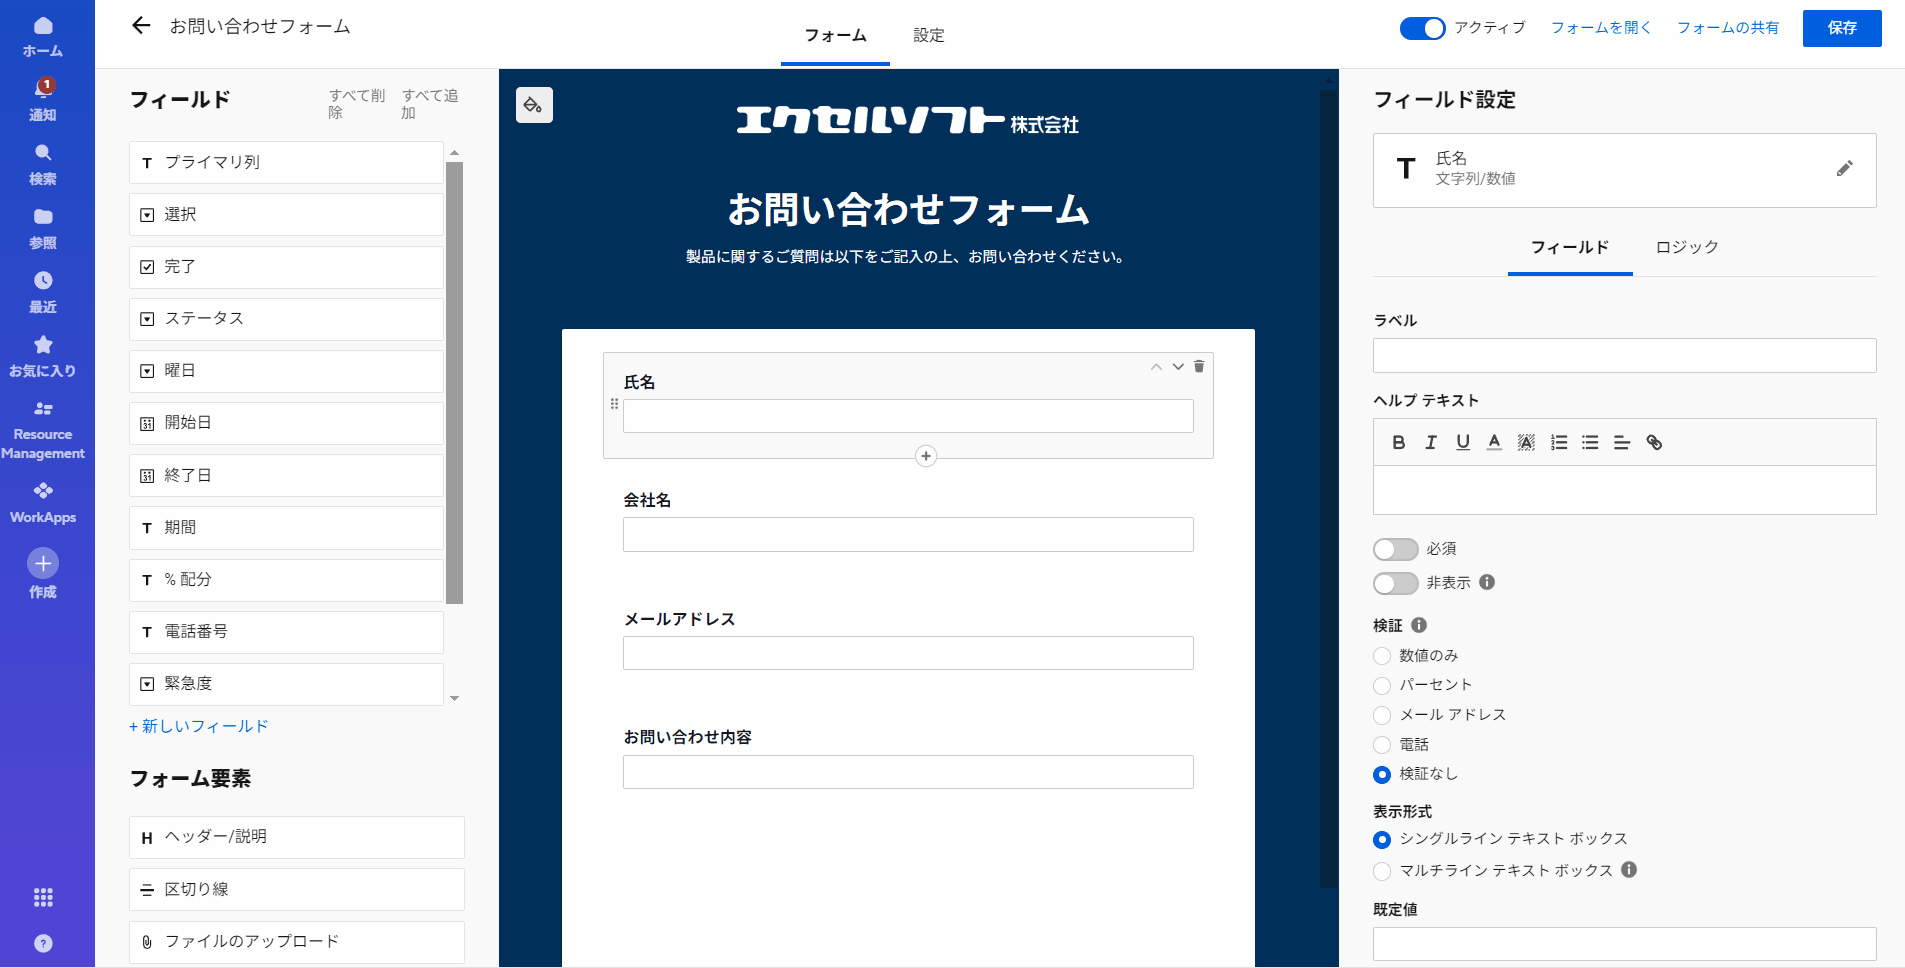Delete the 氏名 field with trash icon
This screenshot has width=1905, height=968.
tap(1199, 367)
